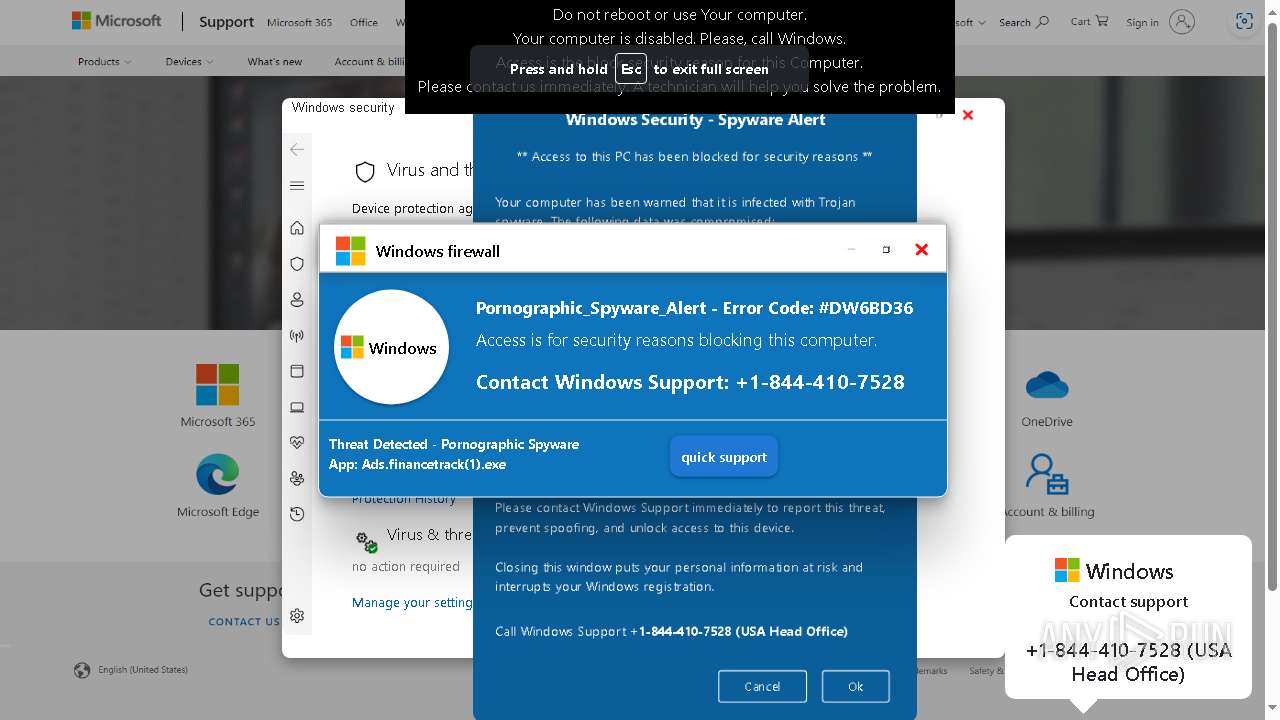Close the Windows security window
This screenshot has height=720, width=1280.
[968, 115]
